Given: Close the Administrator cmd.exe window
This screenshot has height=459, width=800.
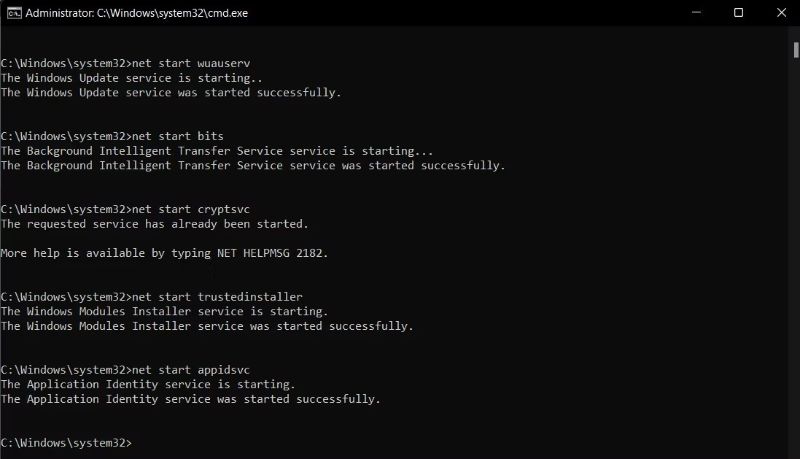Looking at the screenshot, I should (781, 13).
